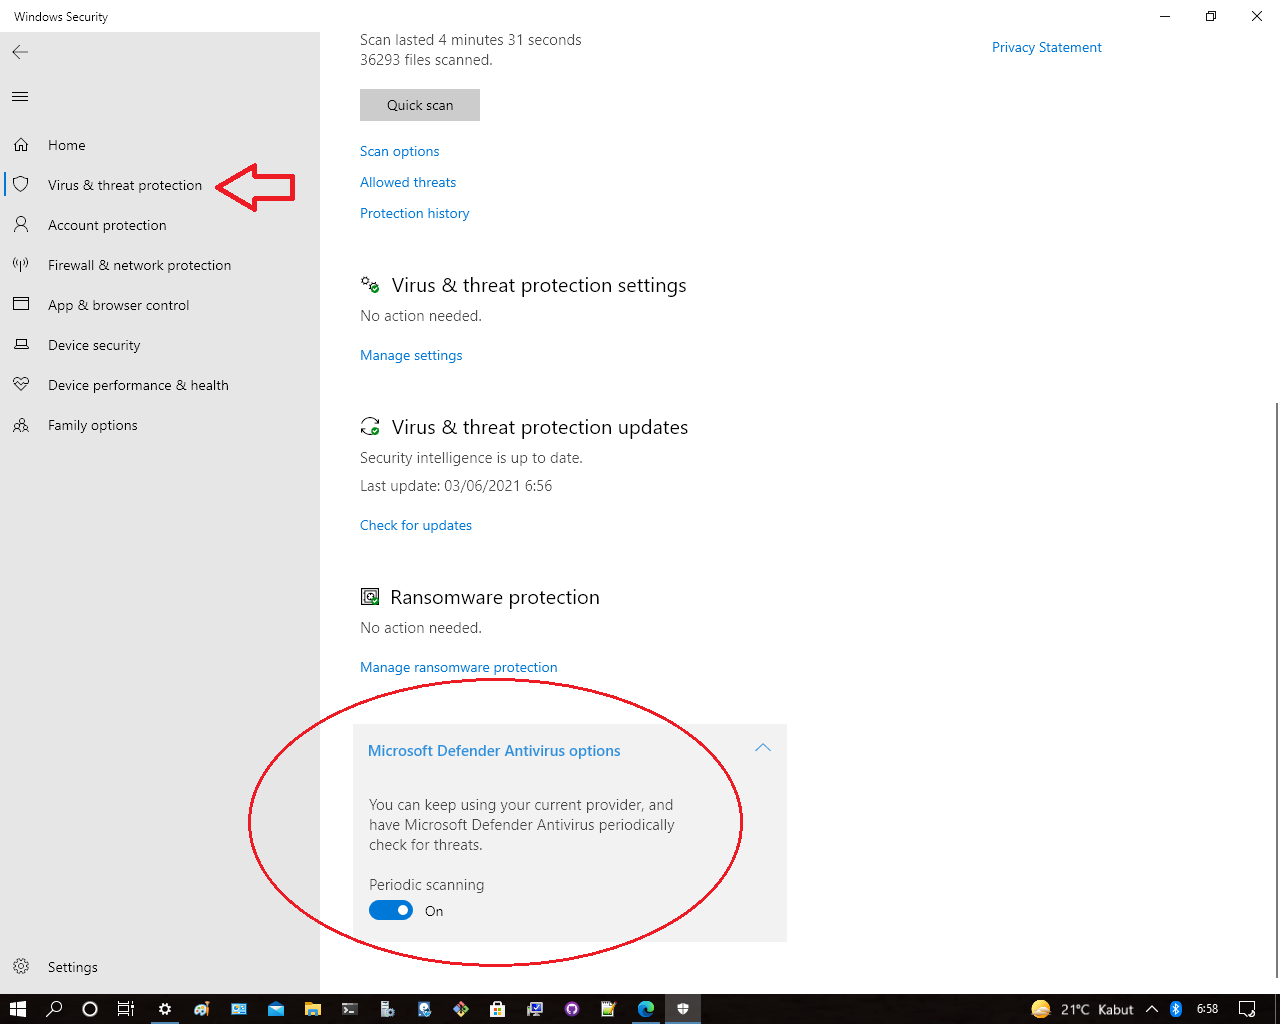
Task: Open Firewall & network protection
Action: (x=160, y=265)
